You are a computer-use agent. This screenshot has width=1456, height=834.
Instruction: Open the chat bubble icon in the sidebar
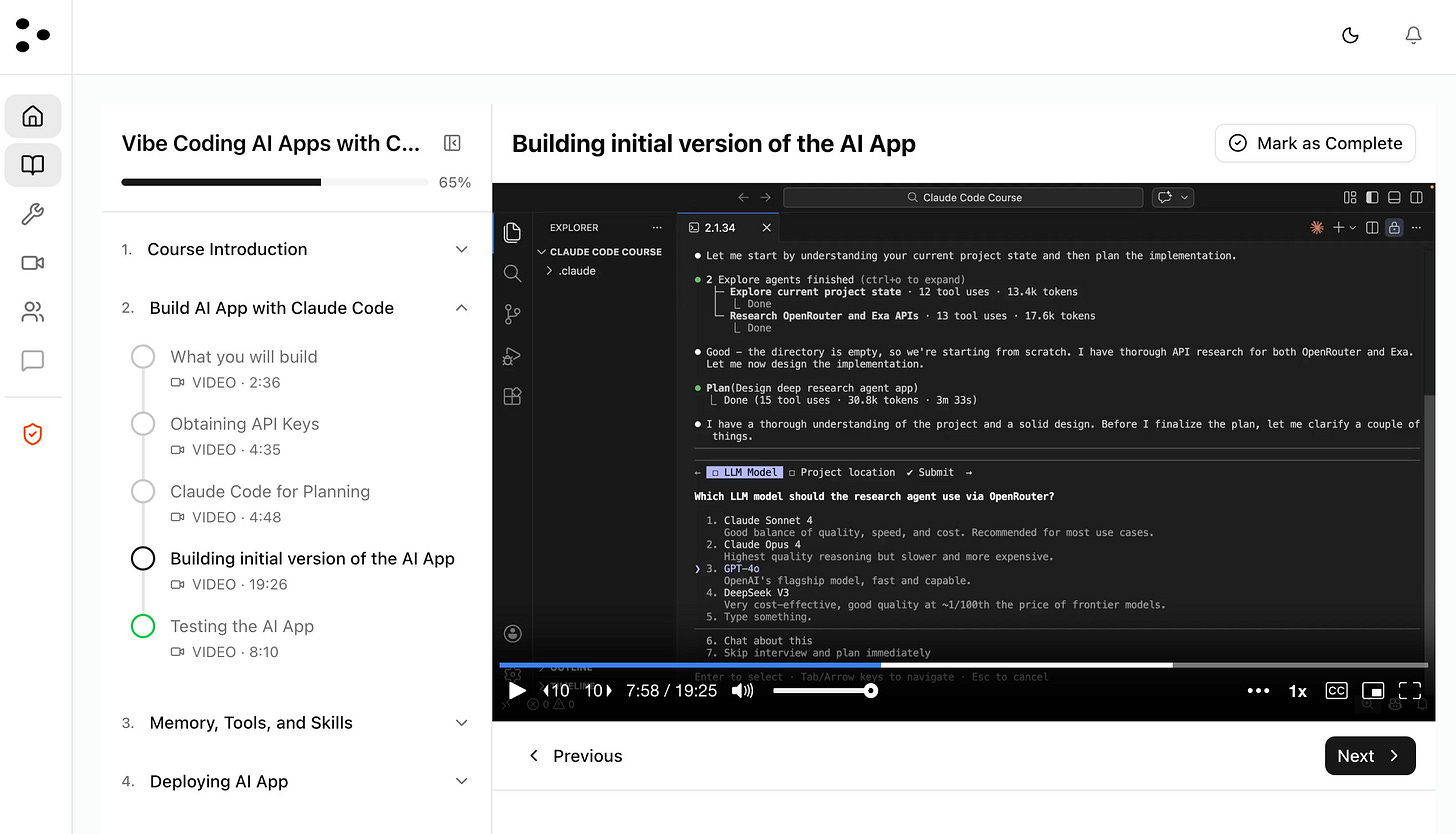(x=33, y=360)
